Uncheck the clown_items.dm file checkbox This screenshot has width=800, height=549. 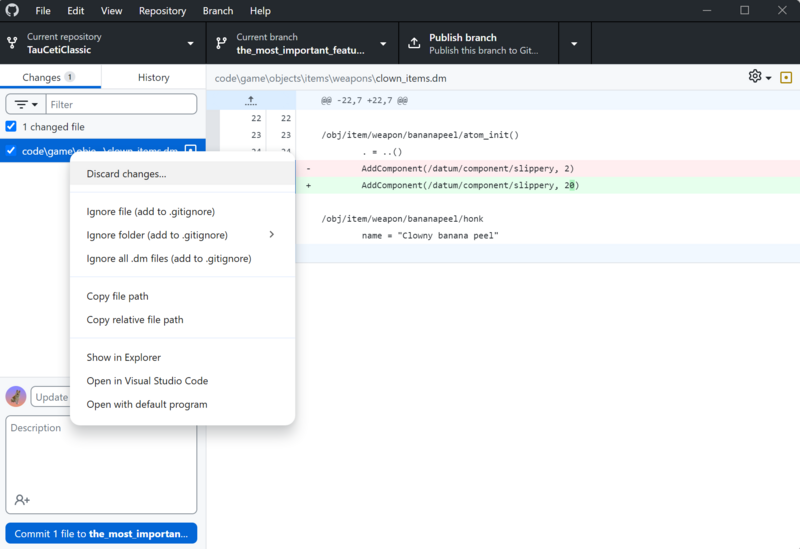pyautogui.click(x=11, y=151)
